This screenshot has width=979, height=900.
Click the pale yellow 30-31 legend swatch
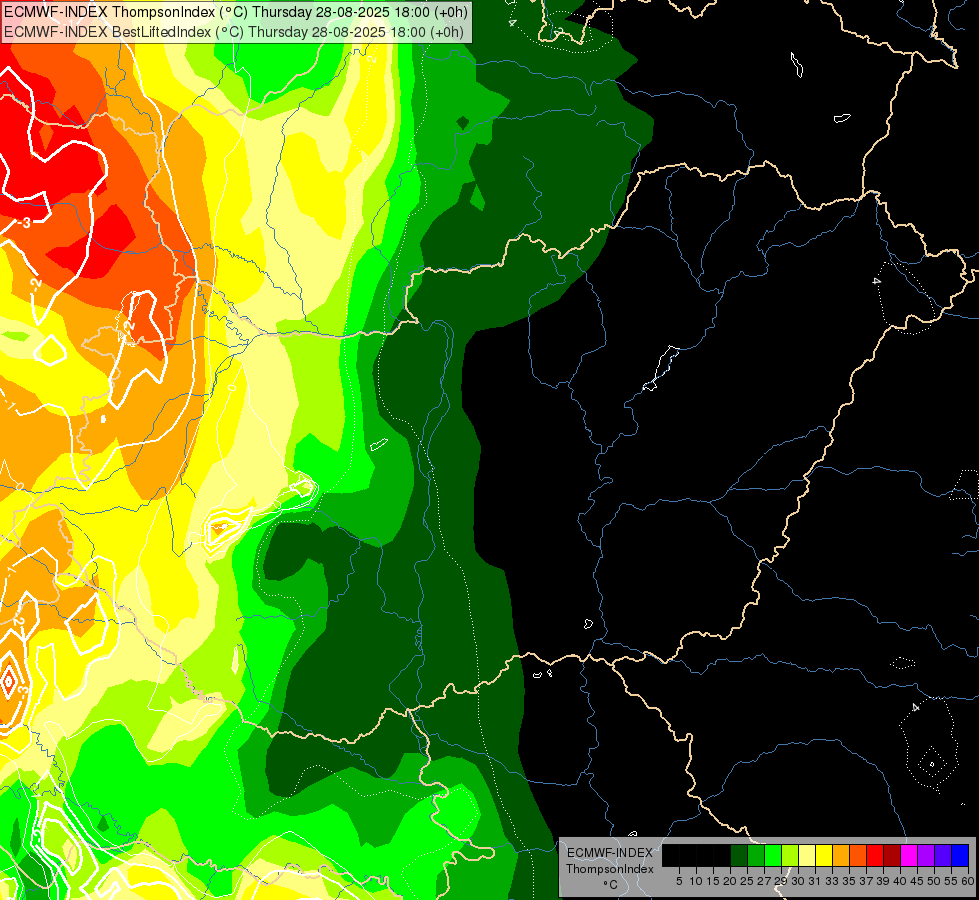[x=807, y=855]
